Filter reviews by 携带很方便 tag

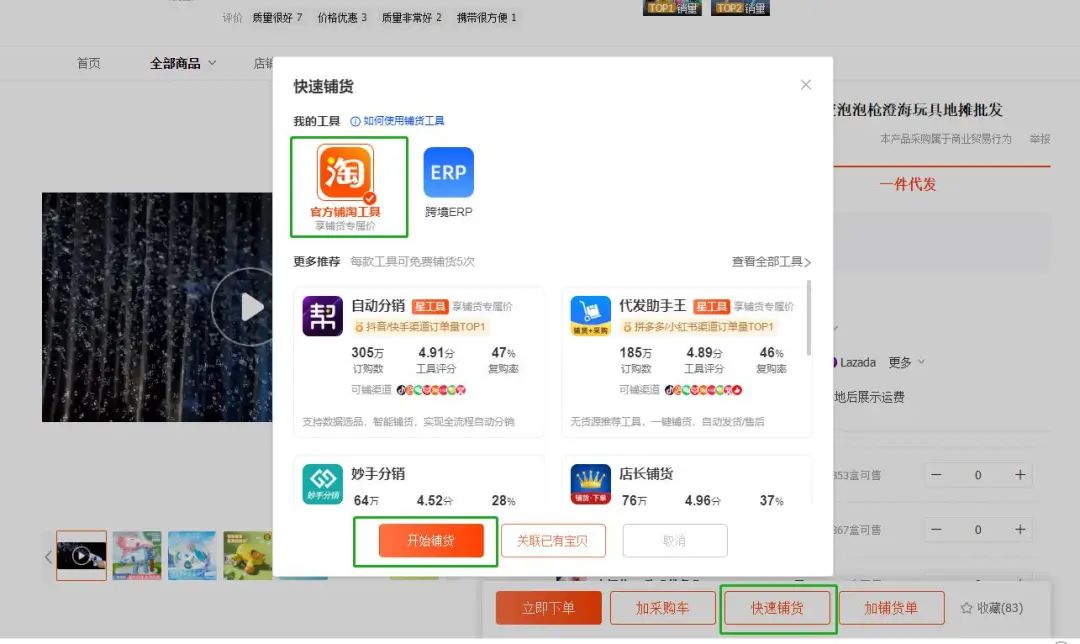[x=487, y=18]
